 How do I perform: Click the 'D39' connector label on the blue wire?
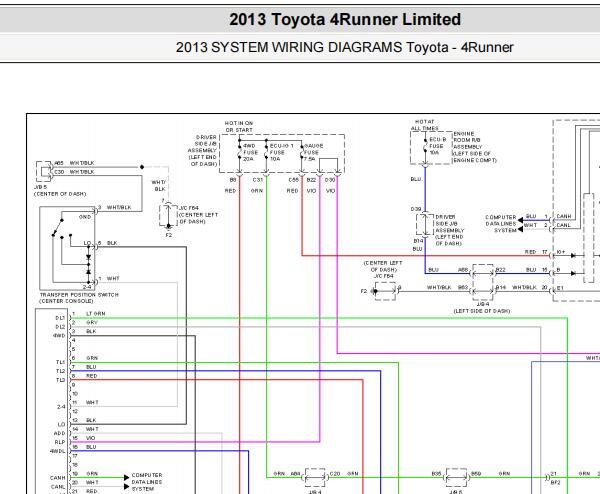tap(416, 209)
